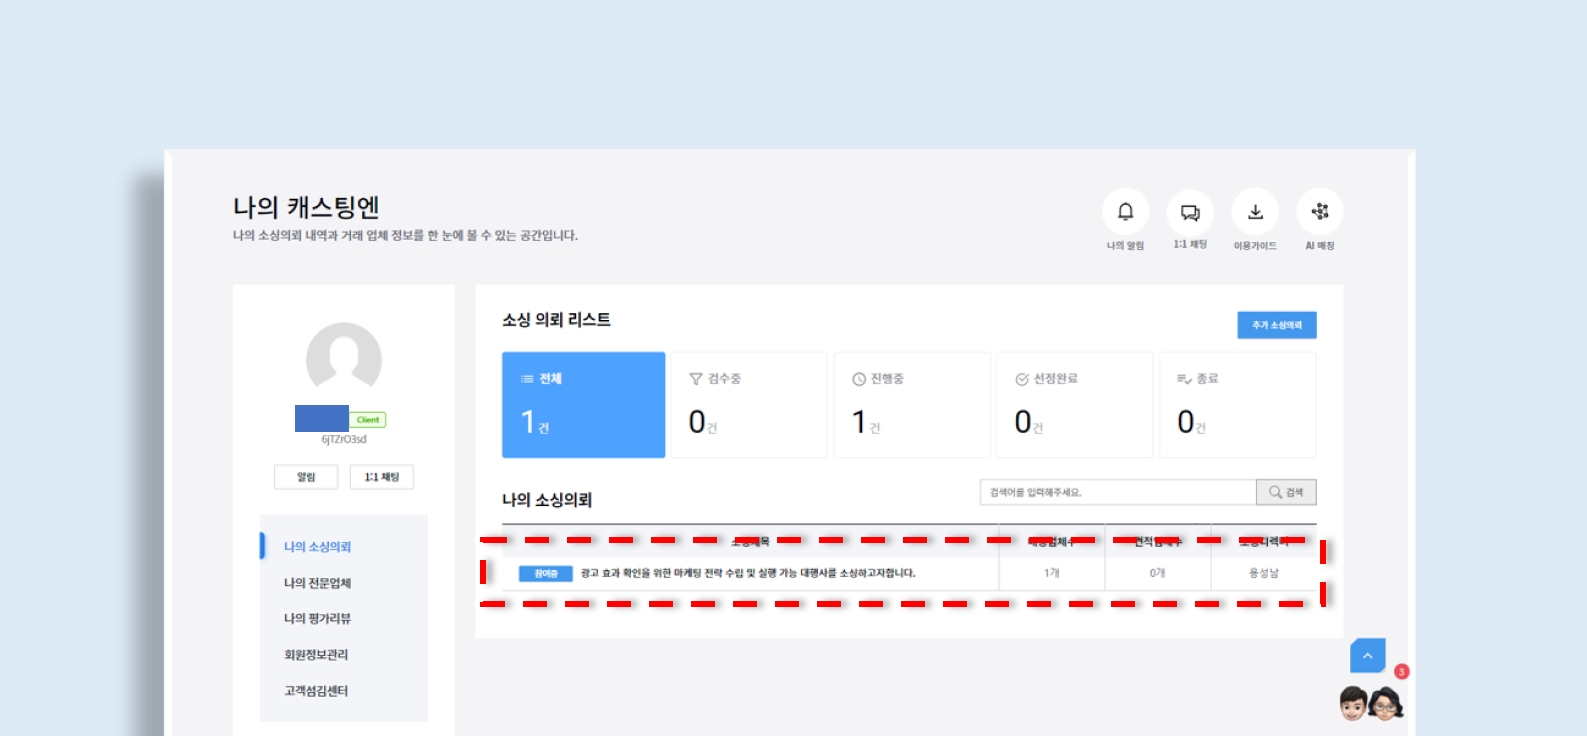Select the 선정완료 filter tab

click(x=1074, y=405)
